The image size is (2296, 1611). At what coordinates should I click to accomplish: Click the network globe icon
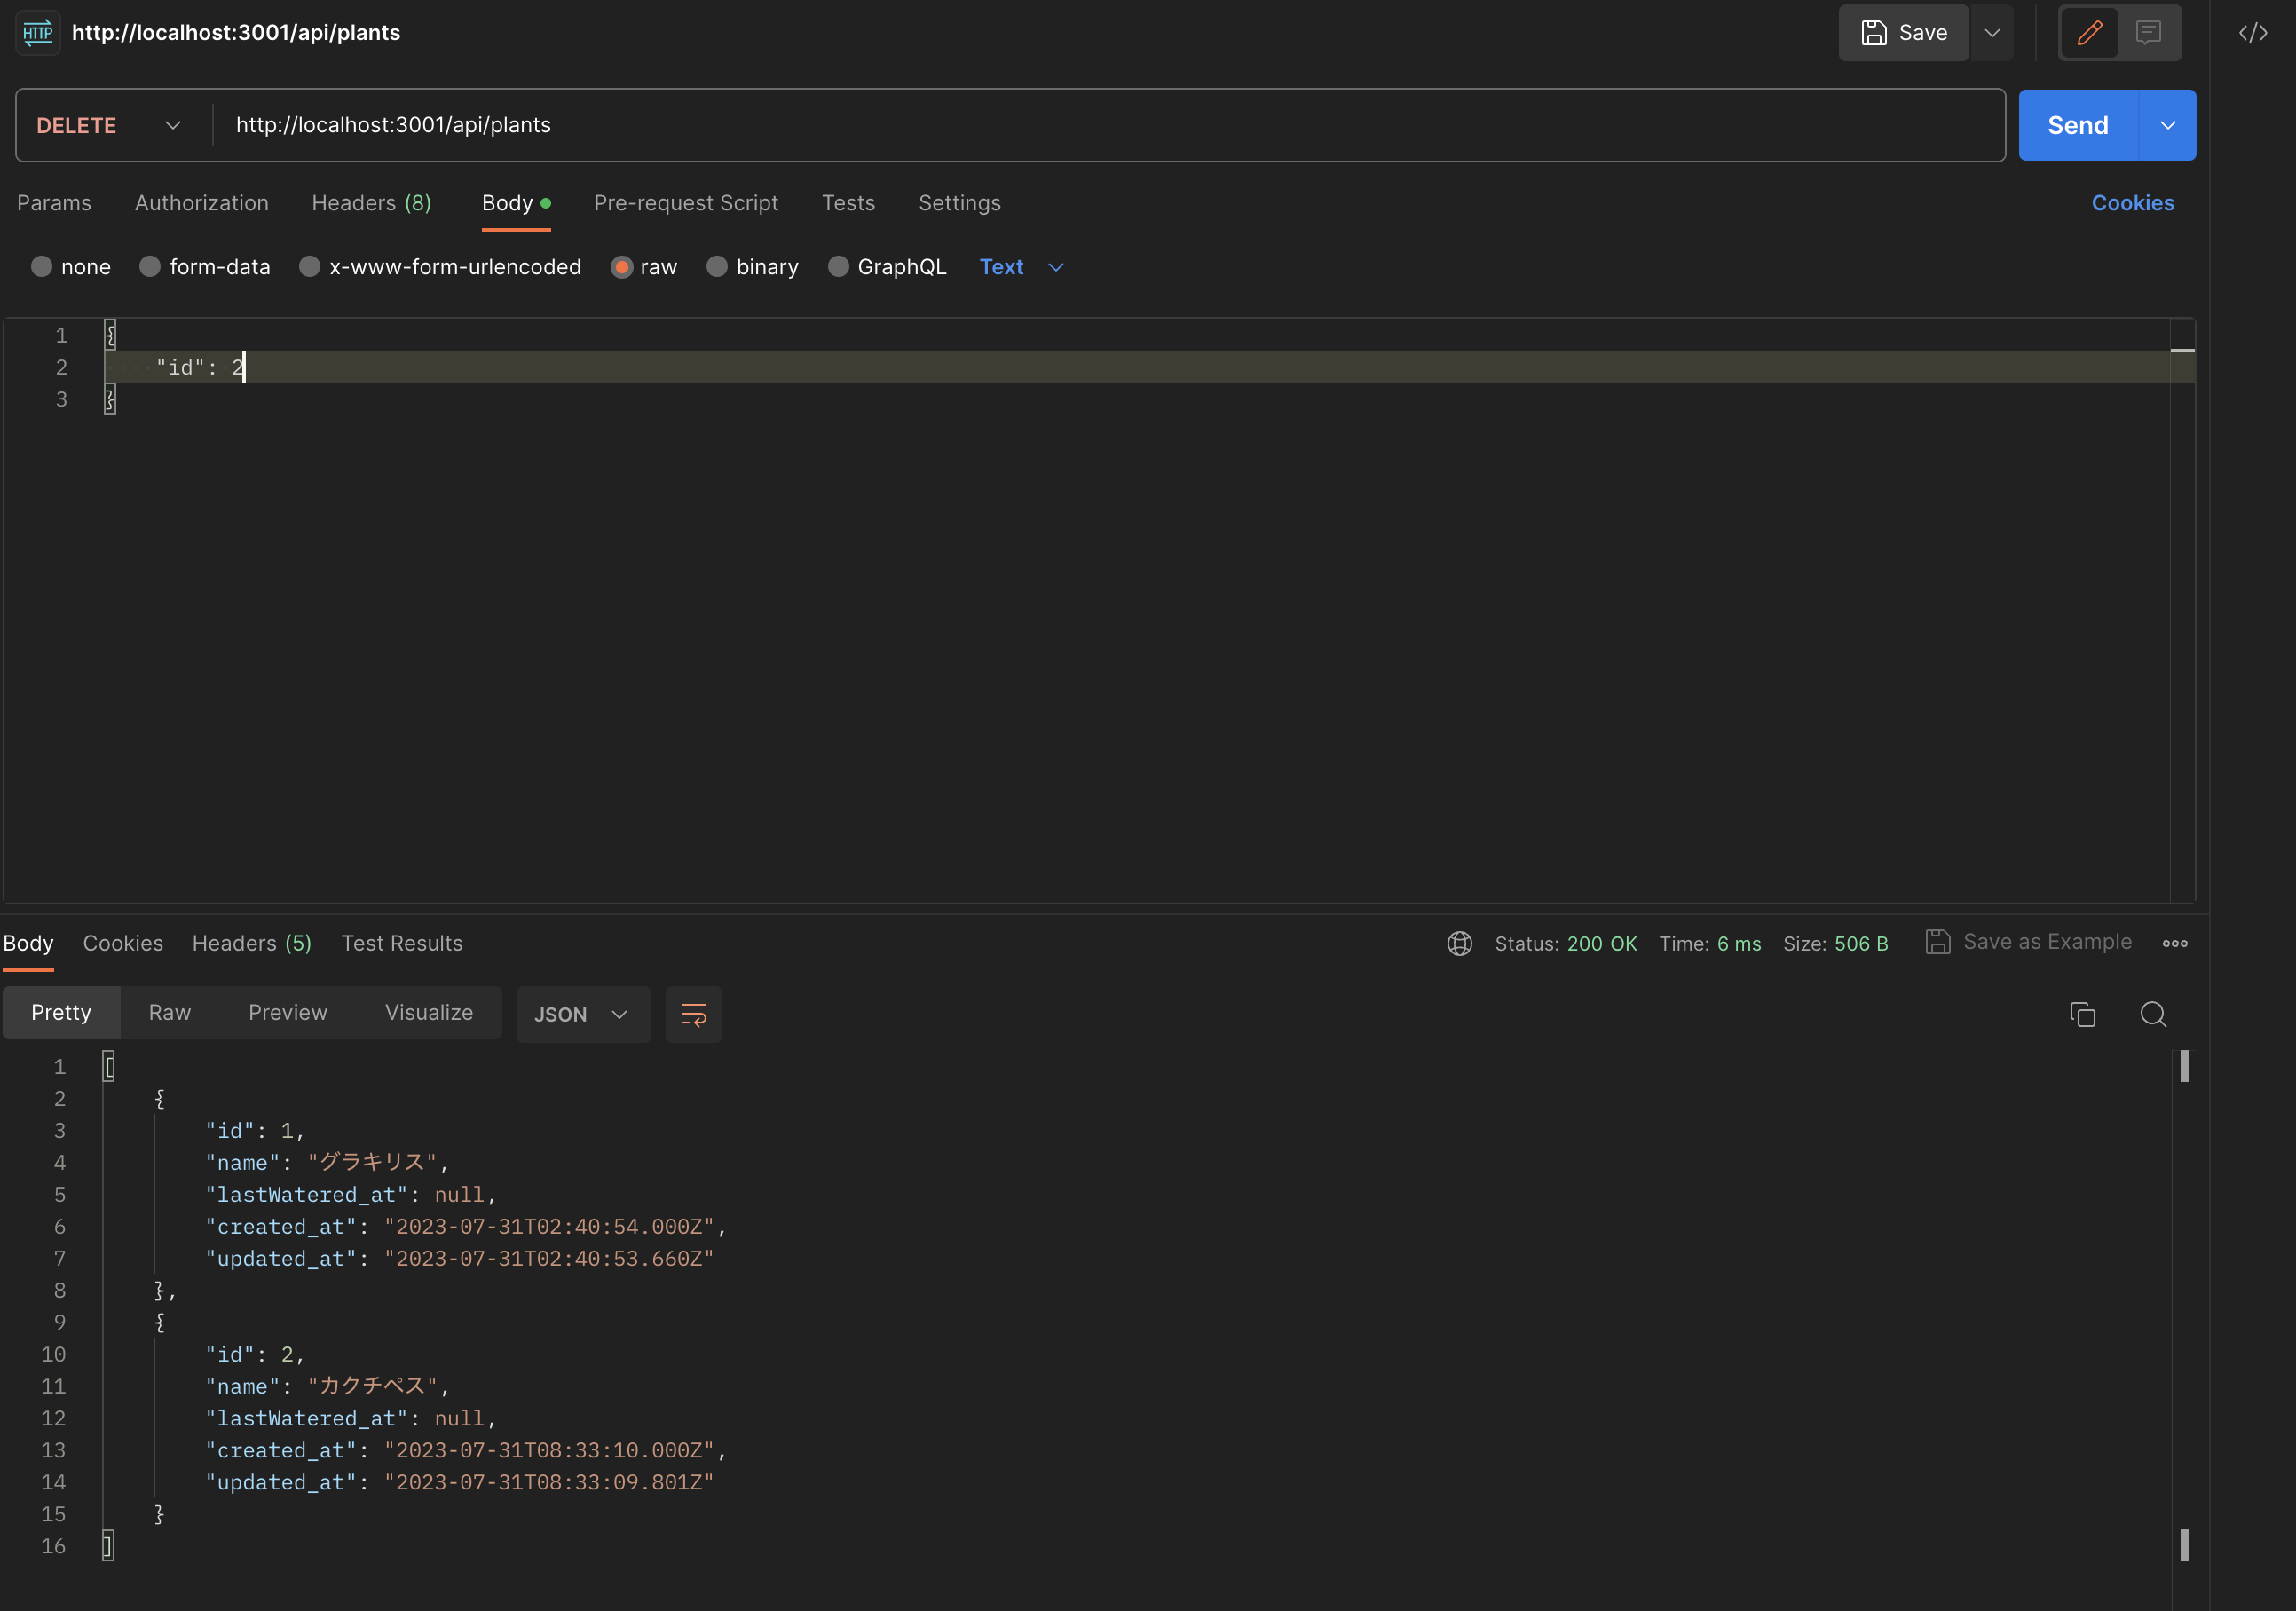[1459, 943]
